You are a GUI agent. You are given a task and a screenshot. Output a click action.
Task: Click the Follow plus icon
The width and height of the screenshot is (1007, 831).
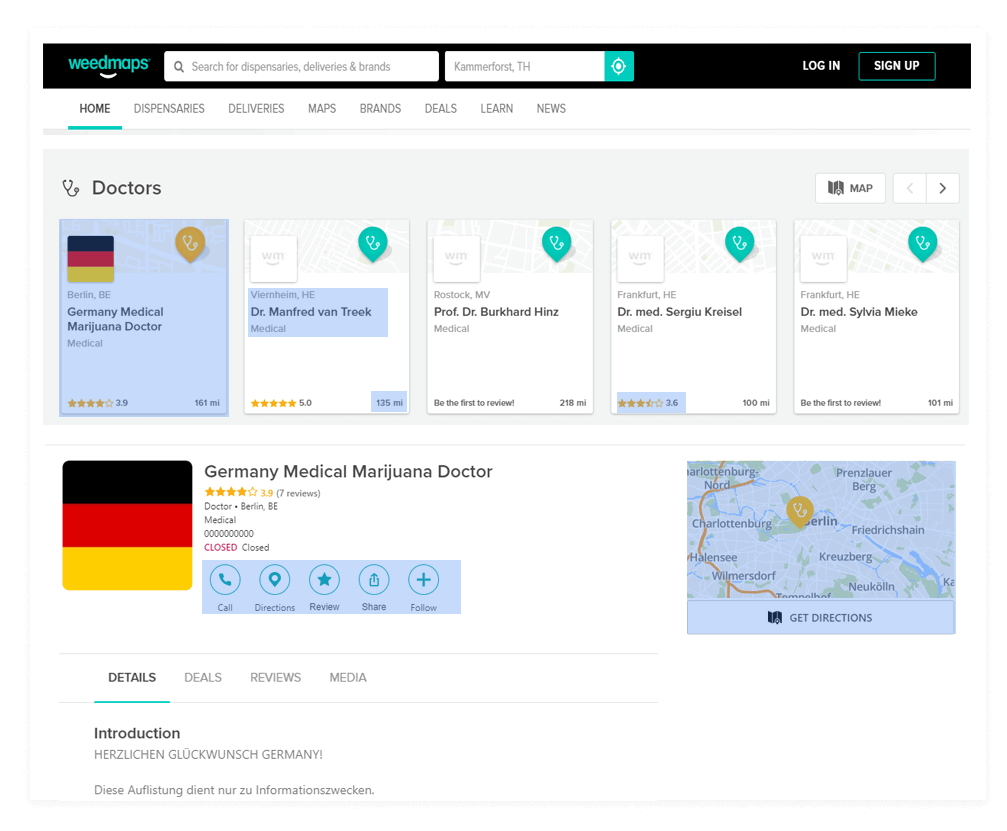click(x=423, y=580)
